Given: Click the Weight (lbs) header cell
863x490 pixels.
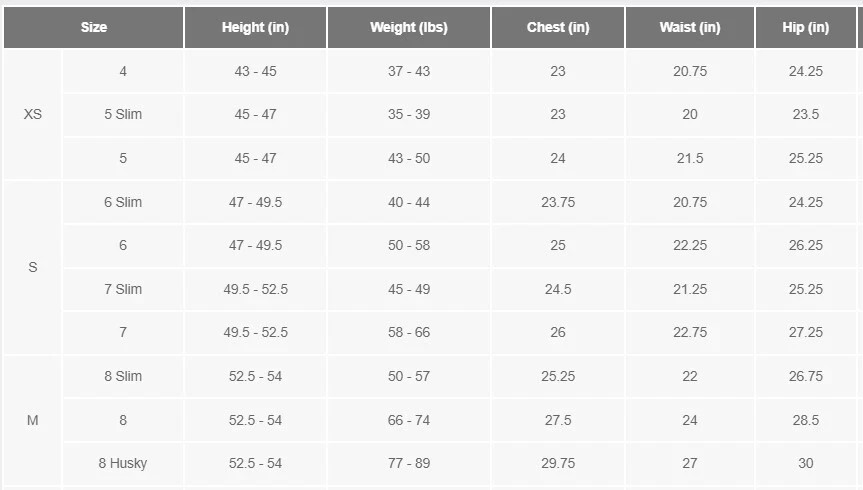Looking at the screenshot, I should (x=408, y=28).
